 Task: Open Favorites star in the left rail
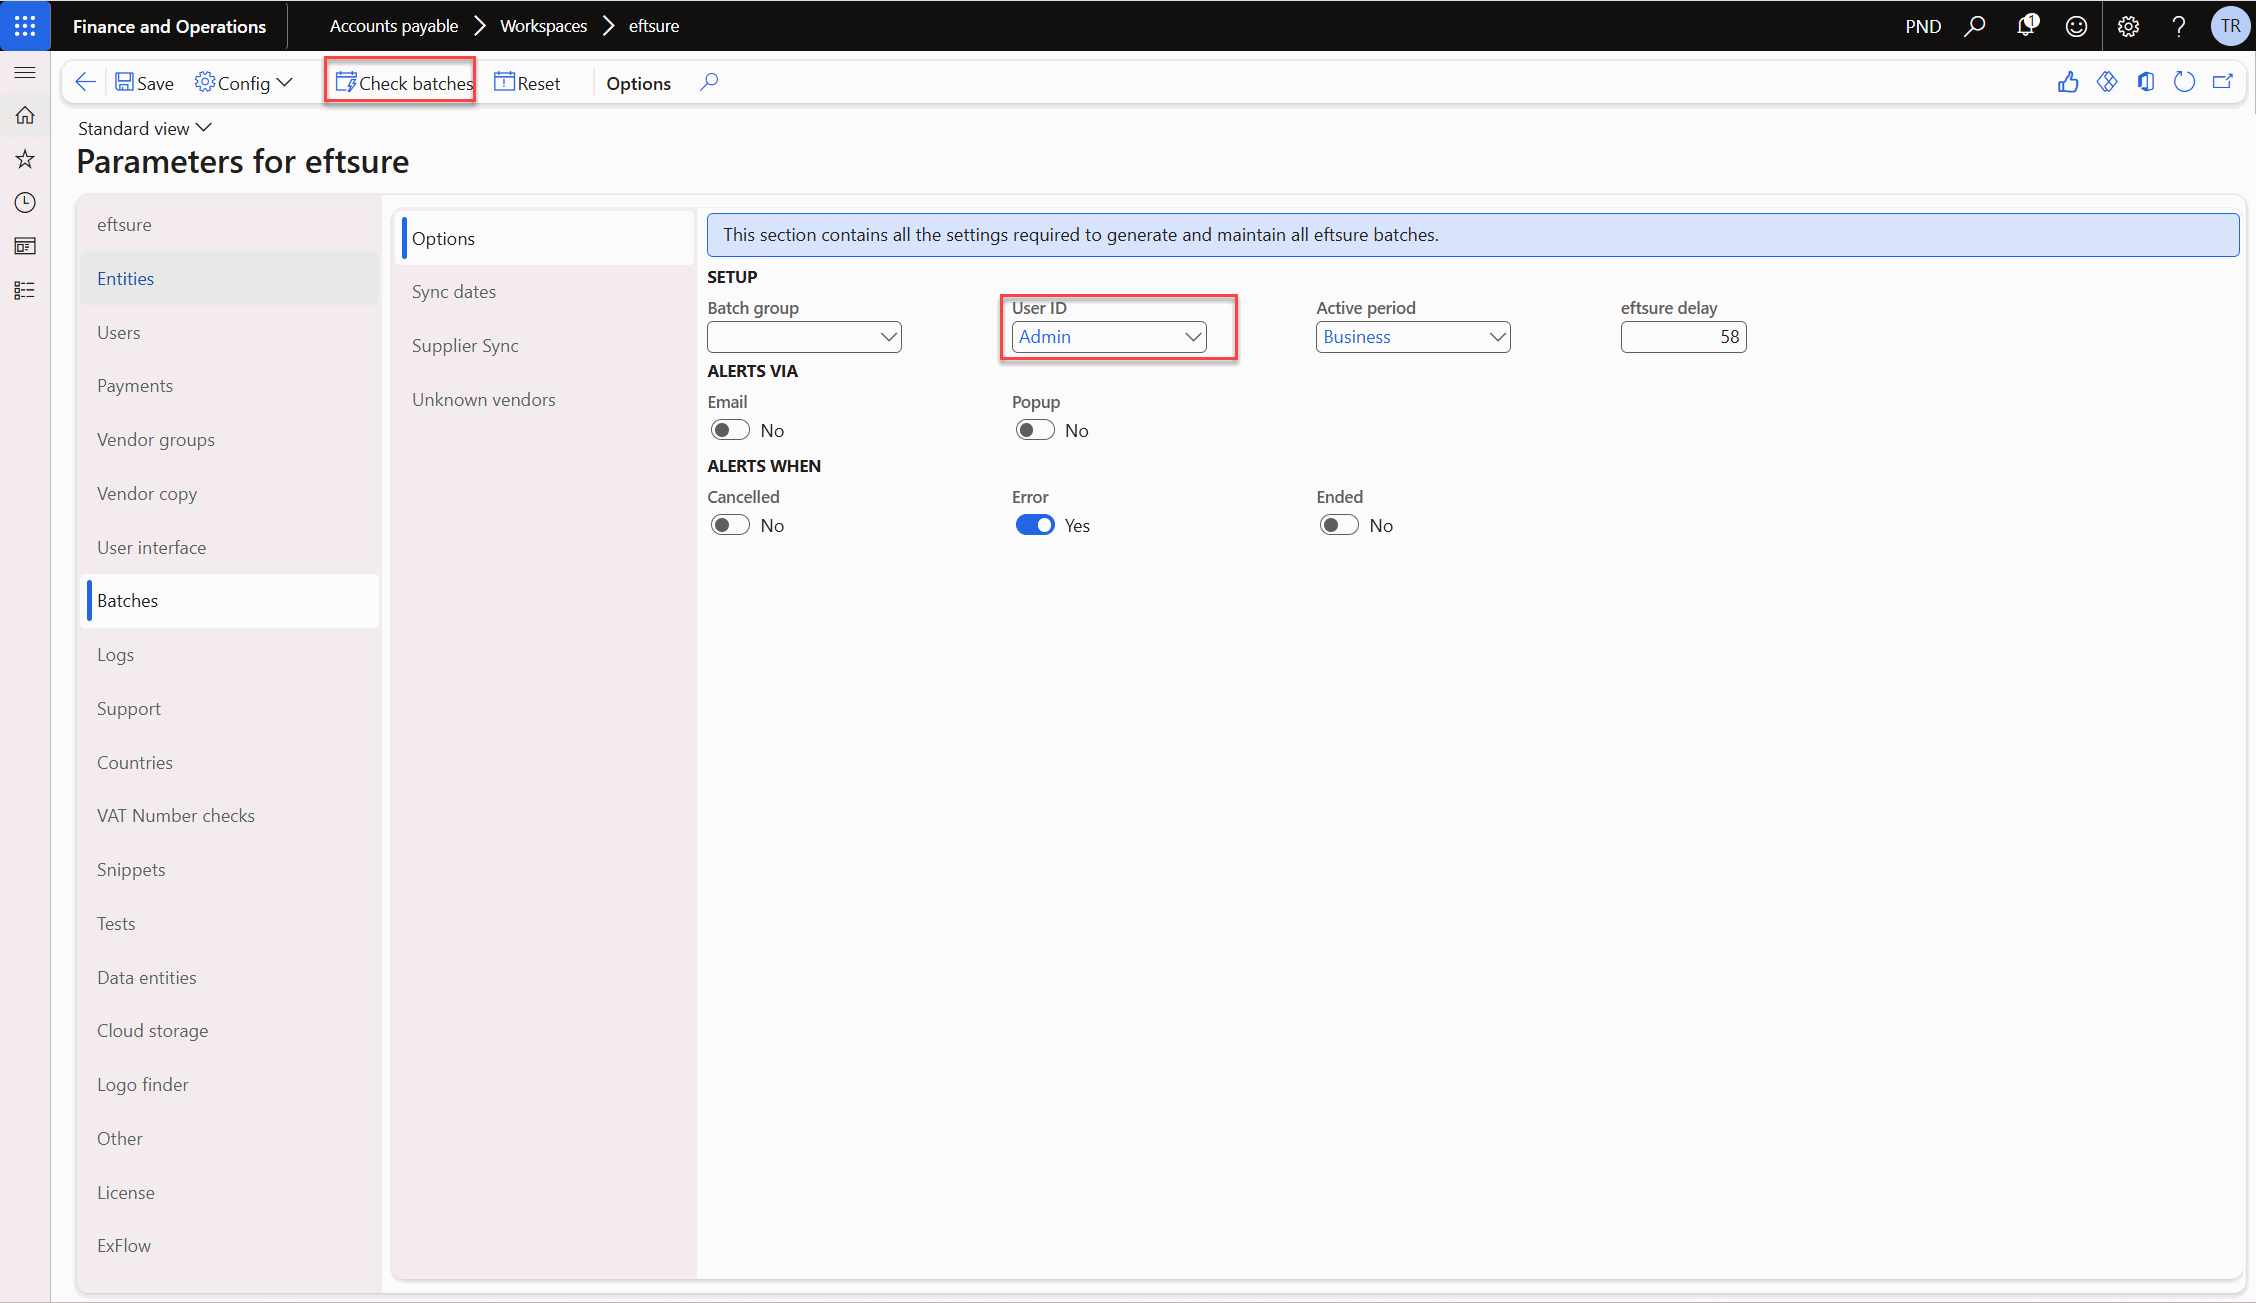pyautogui.click(x=25, y=159)
